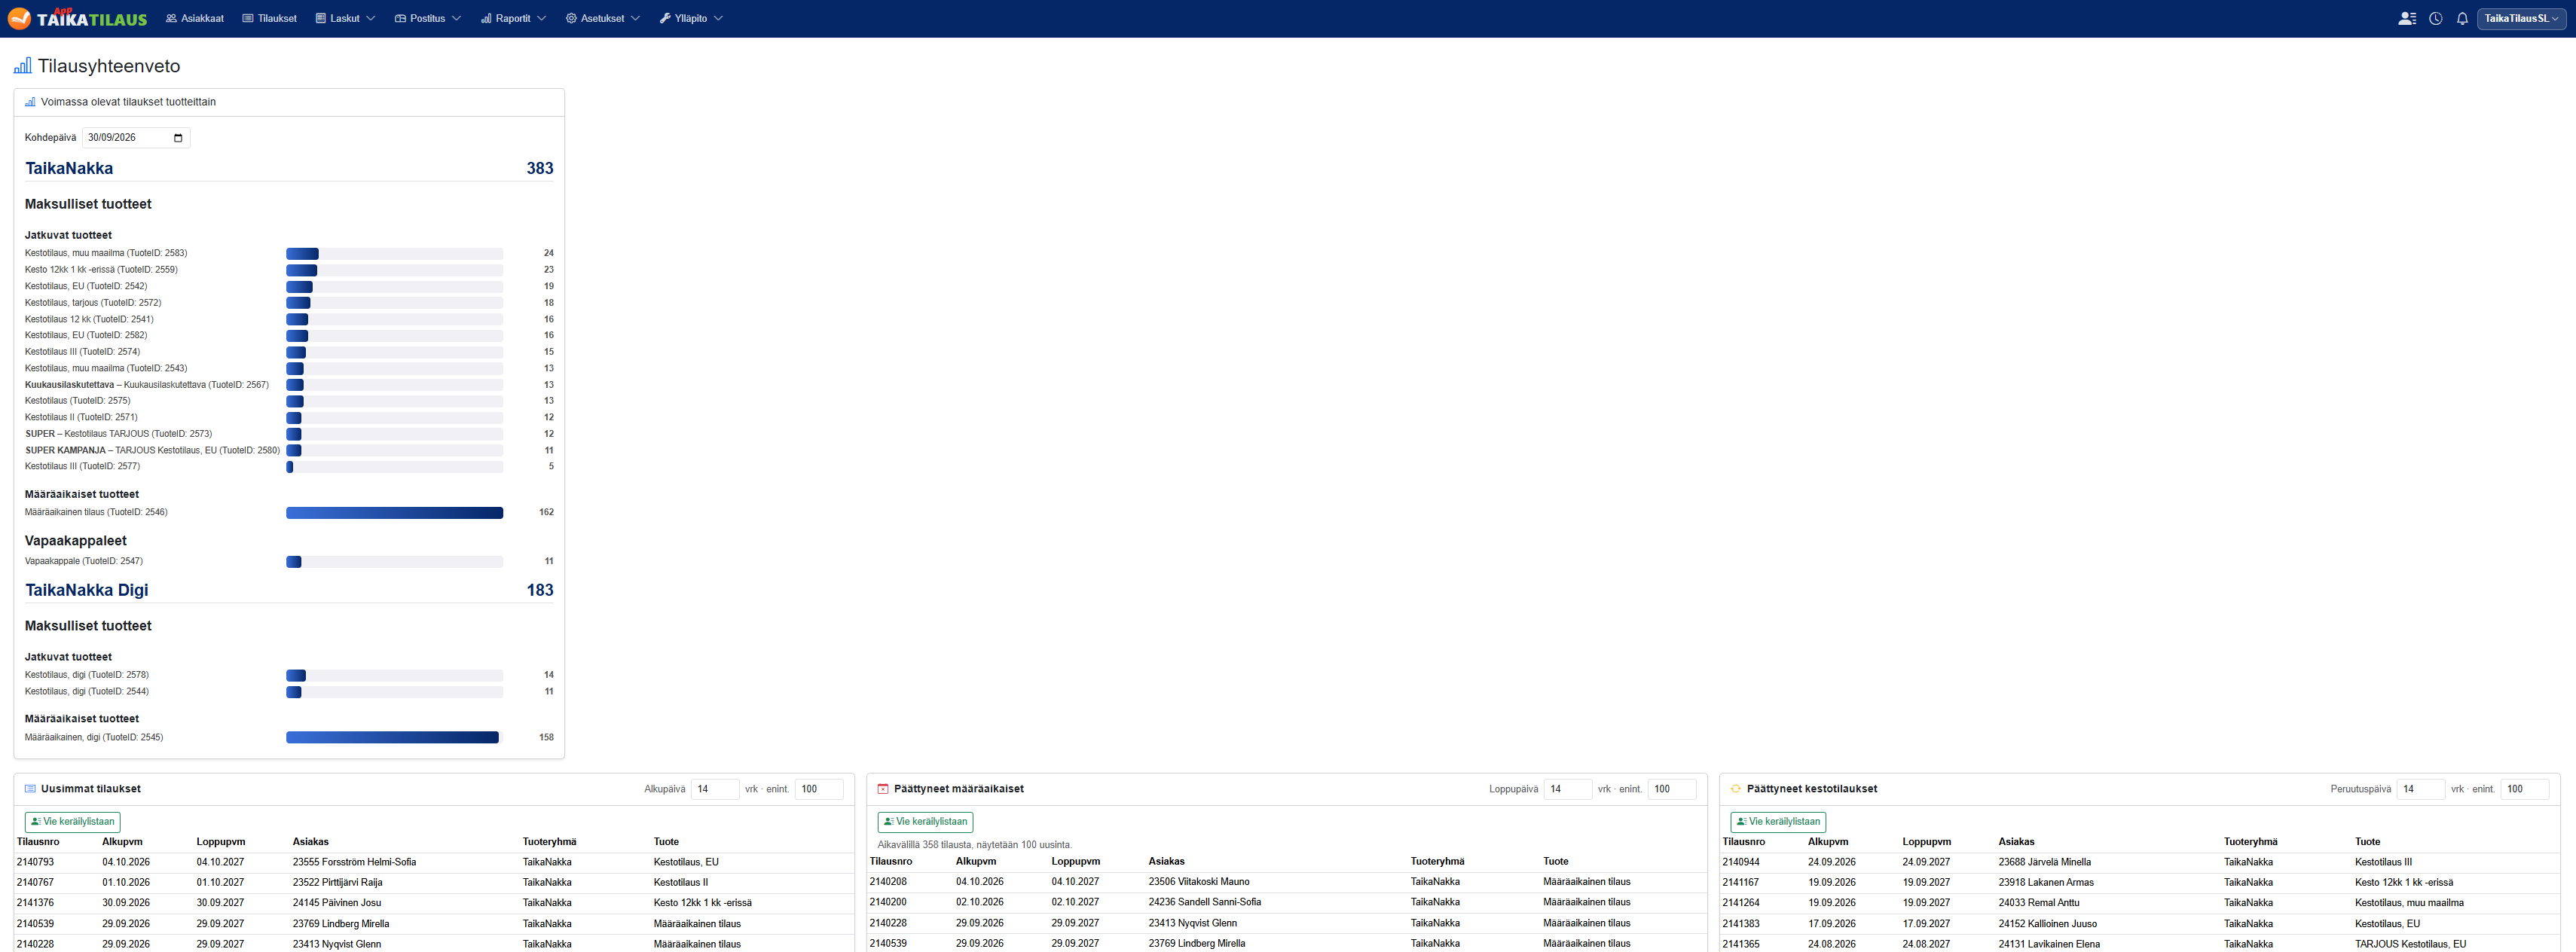Image resolution: width=2576 pixels, height=952 pixels.
Task: Click Kestotilaus, digi (TuoteID: 2578) row
Action: point(289,675)
